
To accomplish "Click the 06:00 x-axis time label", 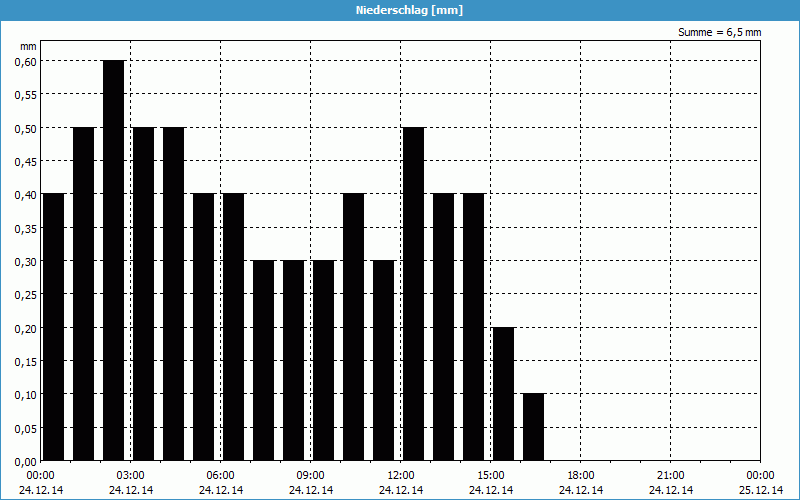I will coord(221,475).
